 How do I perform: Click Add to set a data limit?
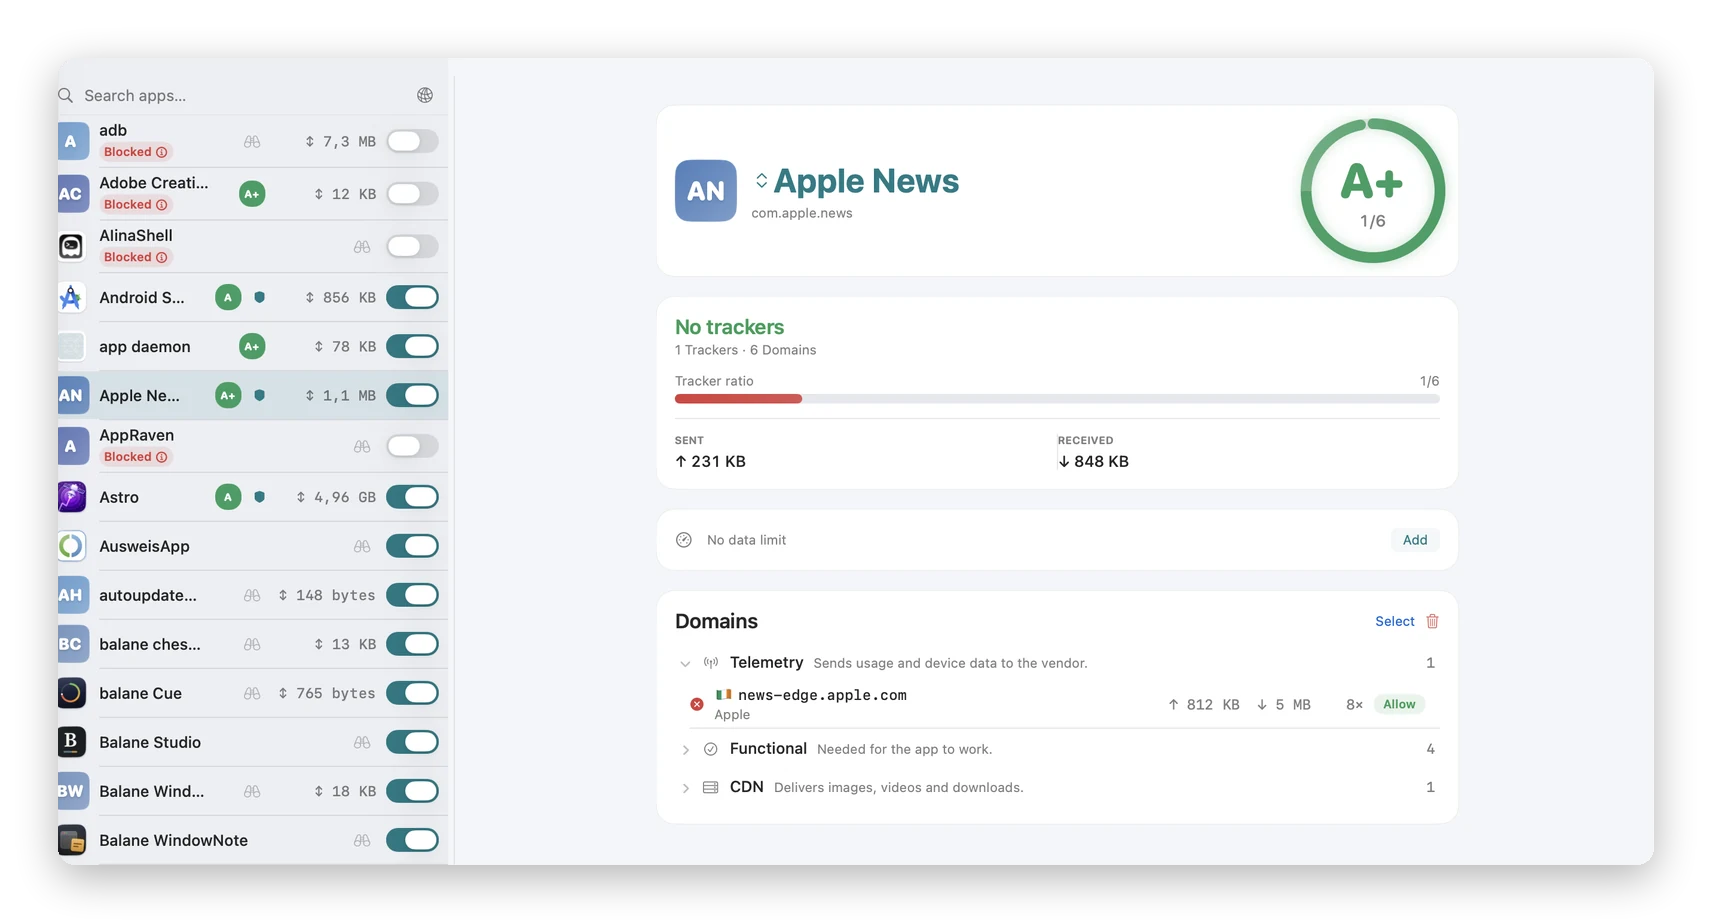[x=1415, y=540]
